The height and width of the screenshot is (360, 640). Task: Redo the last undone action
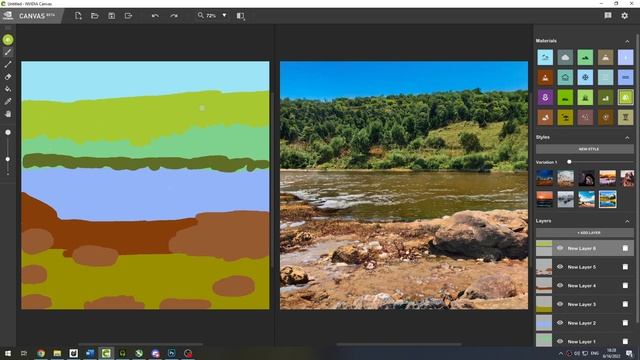[174, 16]
